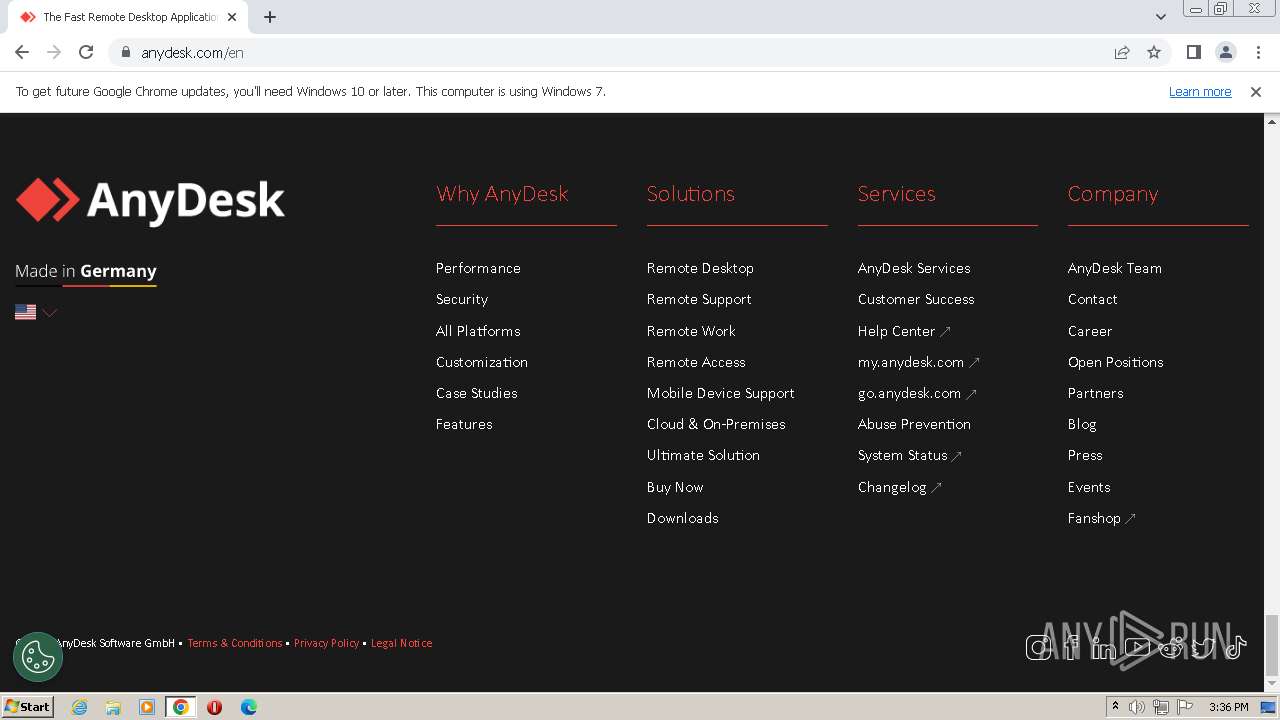
Task: Open the Twitter social icon
Action: click(x=1203, y=647)
